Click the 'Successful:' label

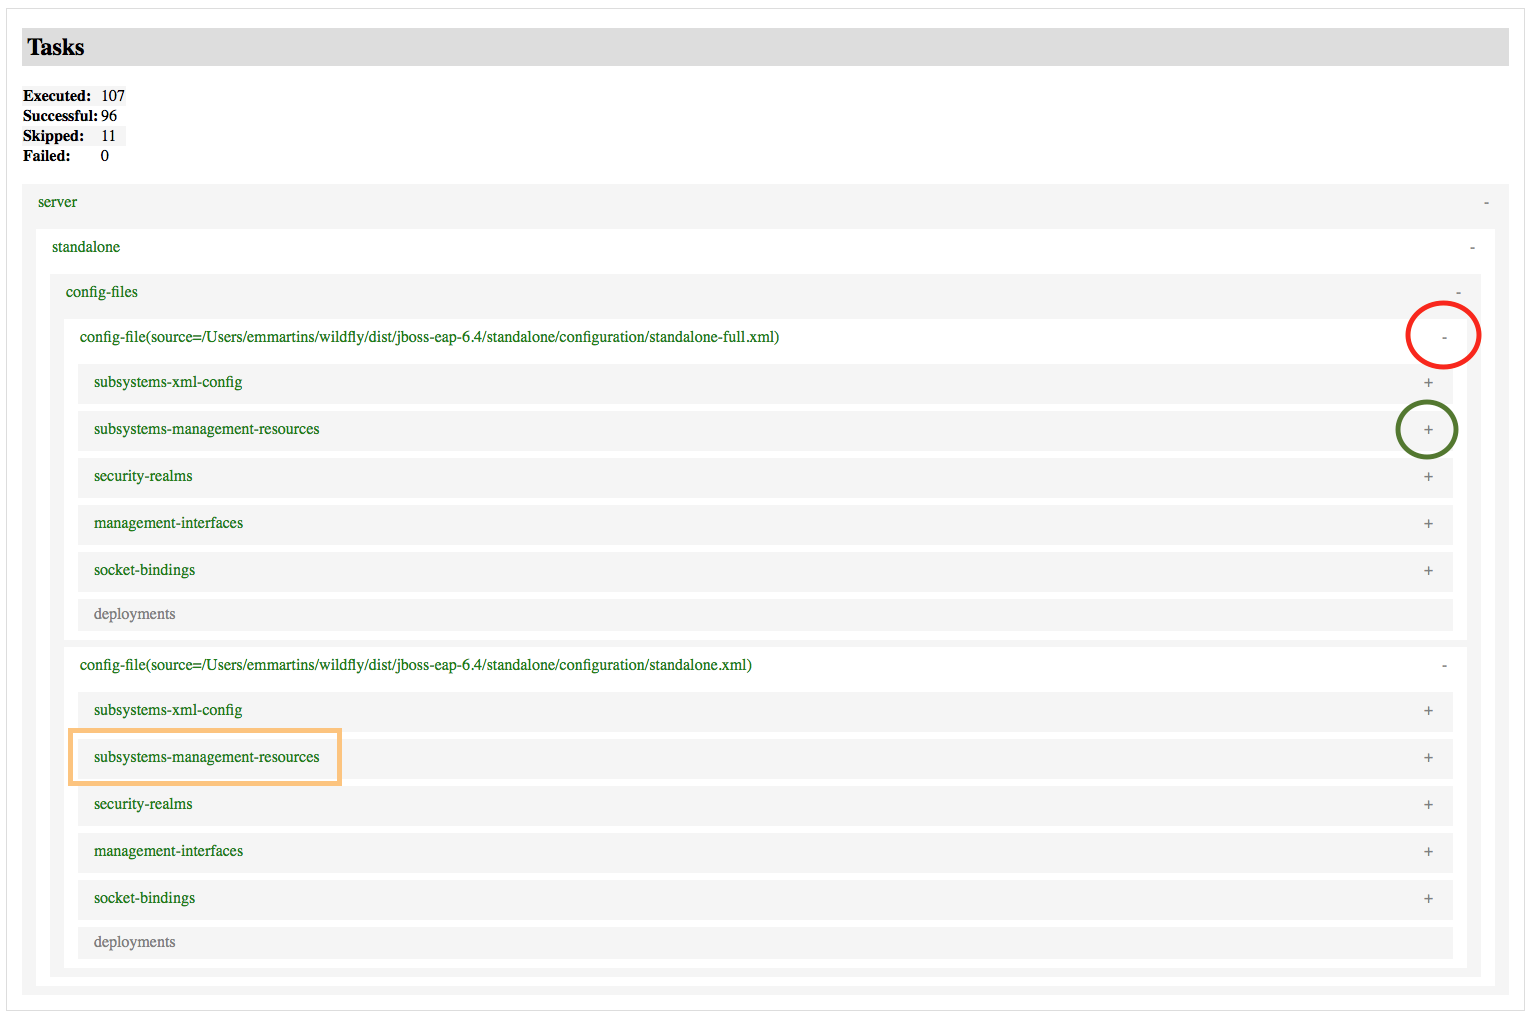[x=60, y=116]
